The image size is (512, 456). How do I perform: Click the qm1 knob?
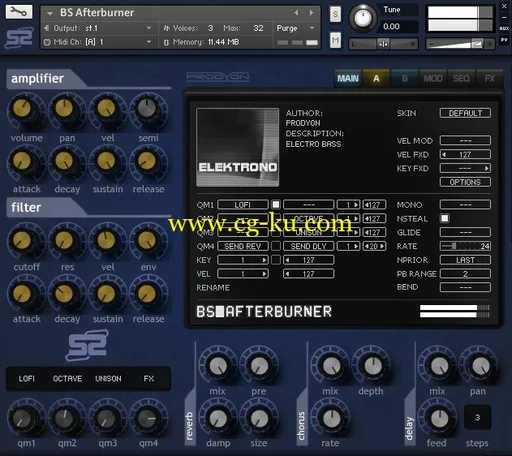point(22,419)
